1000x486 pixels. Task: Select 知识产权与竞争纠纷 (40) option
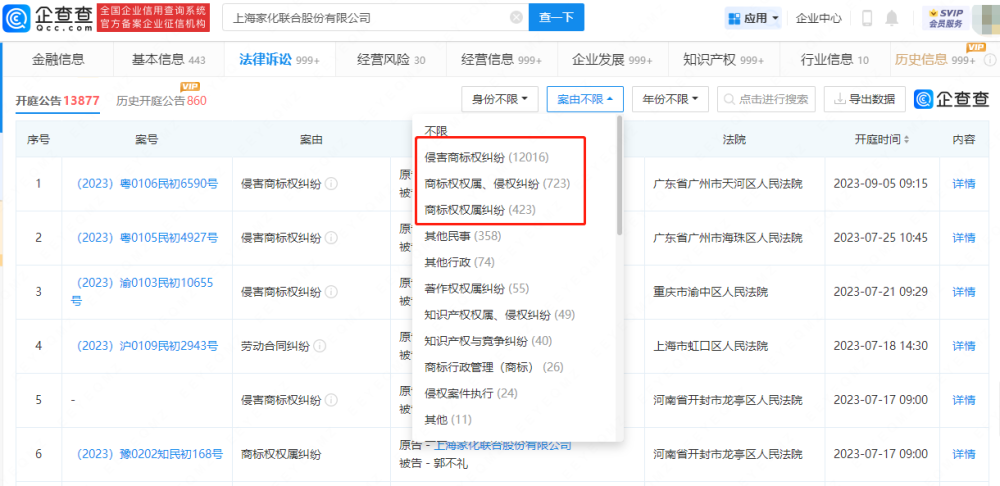(489, 341)
